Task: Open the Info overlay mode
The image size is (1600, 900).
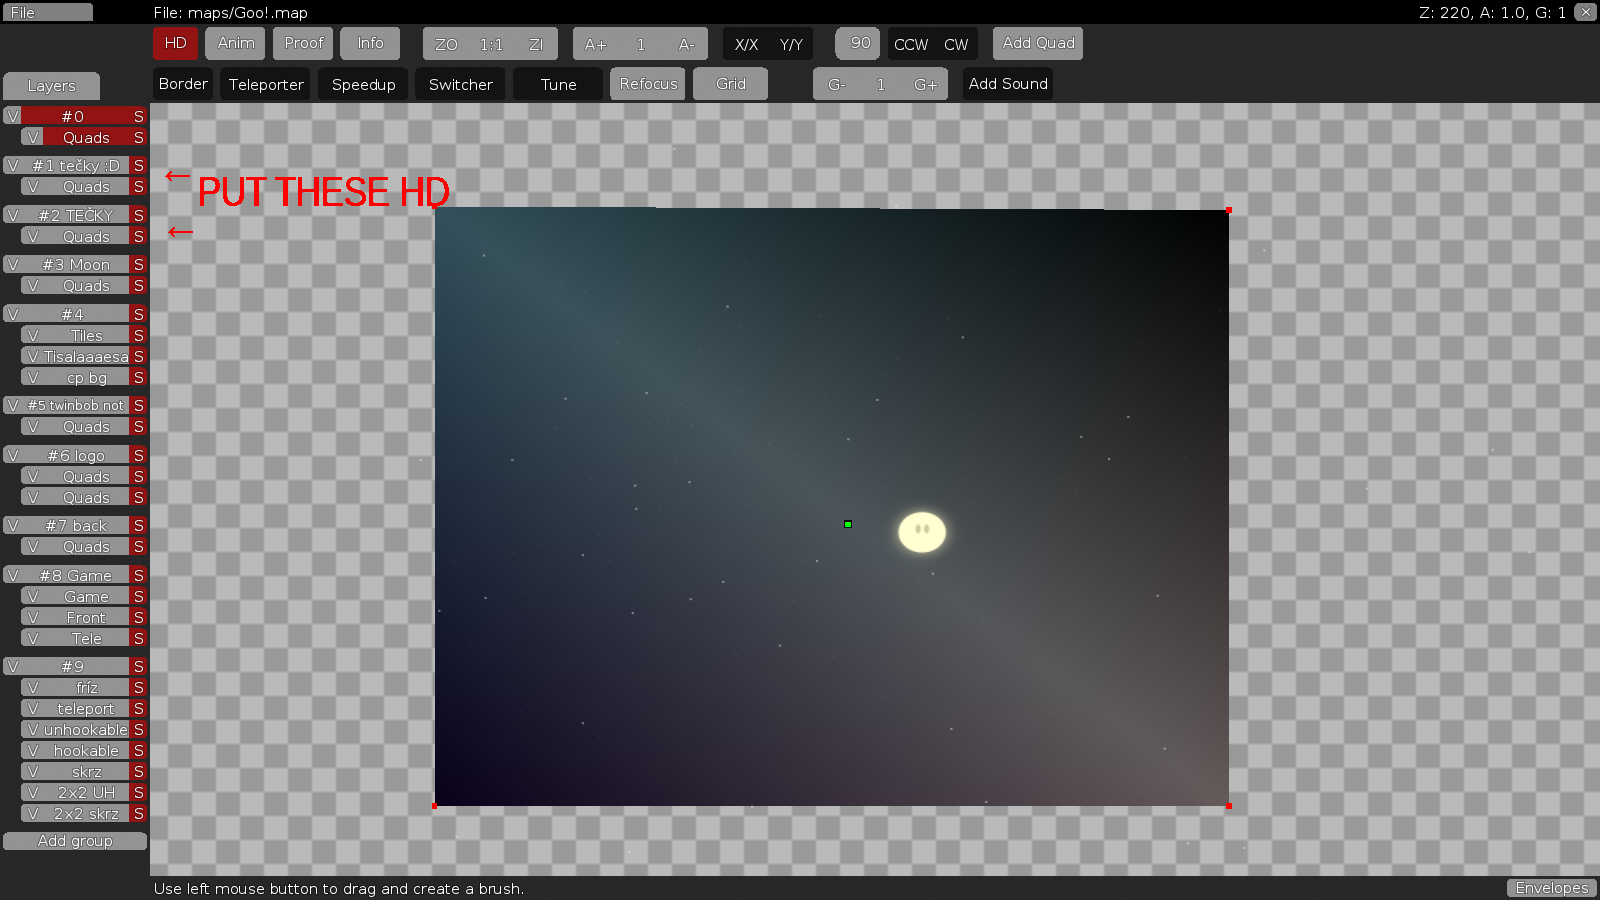Action: click(370, 43)
